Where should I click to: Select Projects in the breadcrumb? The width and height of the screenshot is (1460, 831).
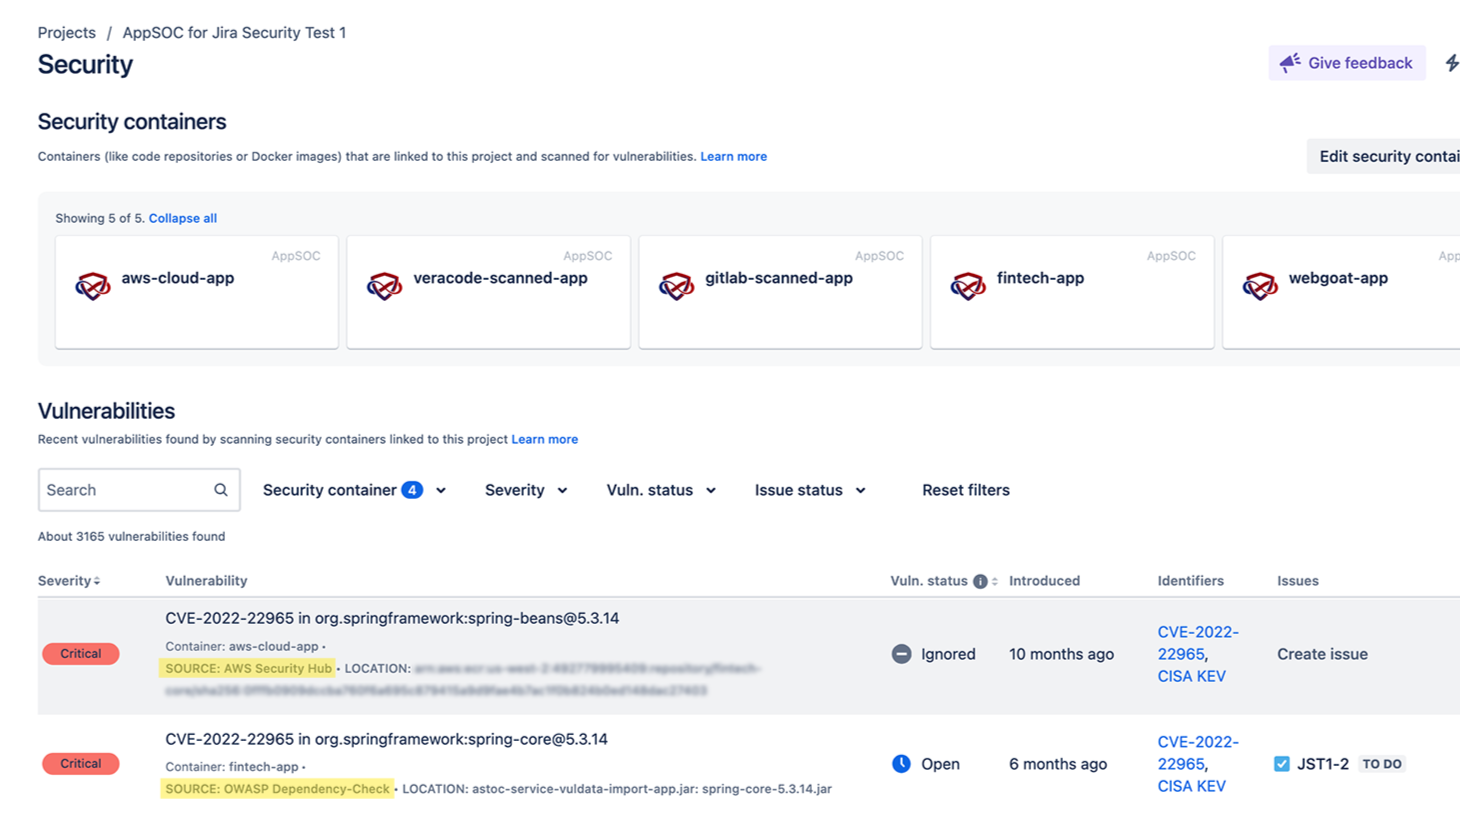pyautogui.click(x=66, y=32)
